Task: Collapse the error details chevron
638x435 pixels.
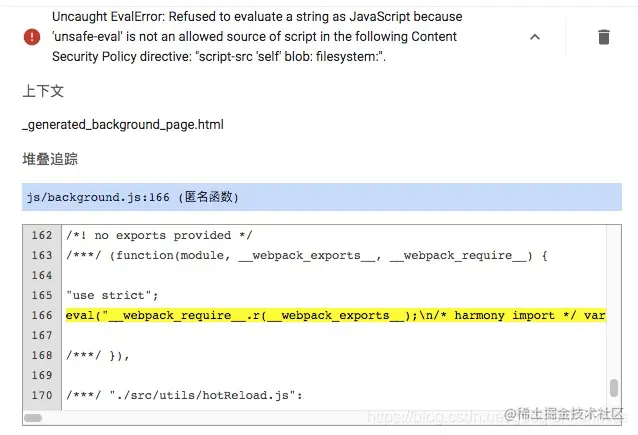Action: 534,37
